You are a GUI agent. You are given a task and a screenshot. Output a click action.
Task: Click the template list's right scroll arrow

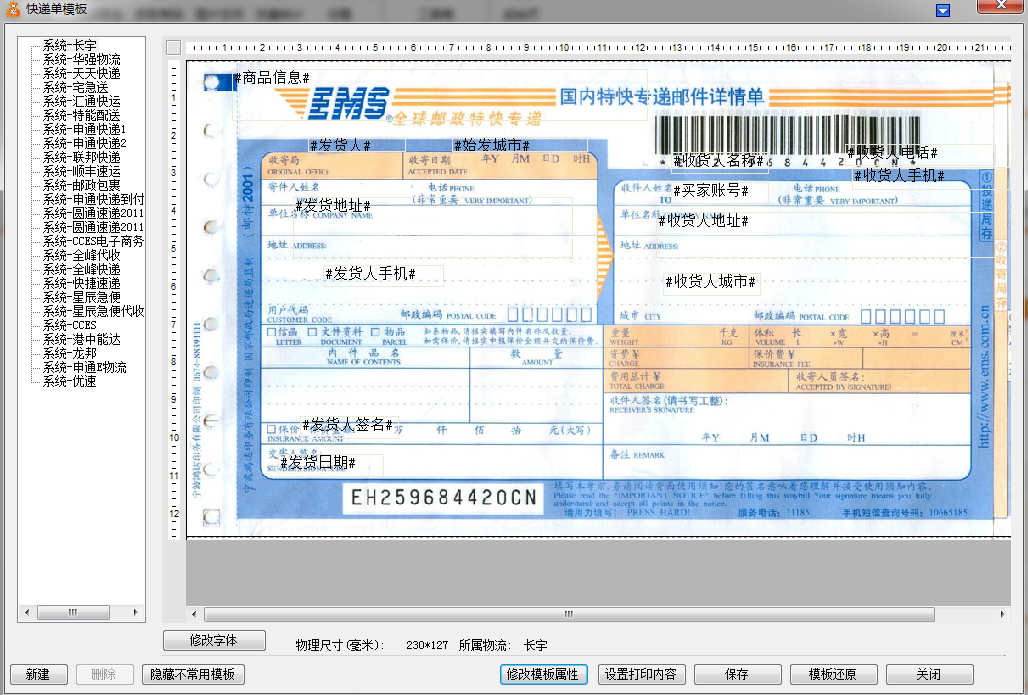(x=135, y=612)
